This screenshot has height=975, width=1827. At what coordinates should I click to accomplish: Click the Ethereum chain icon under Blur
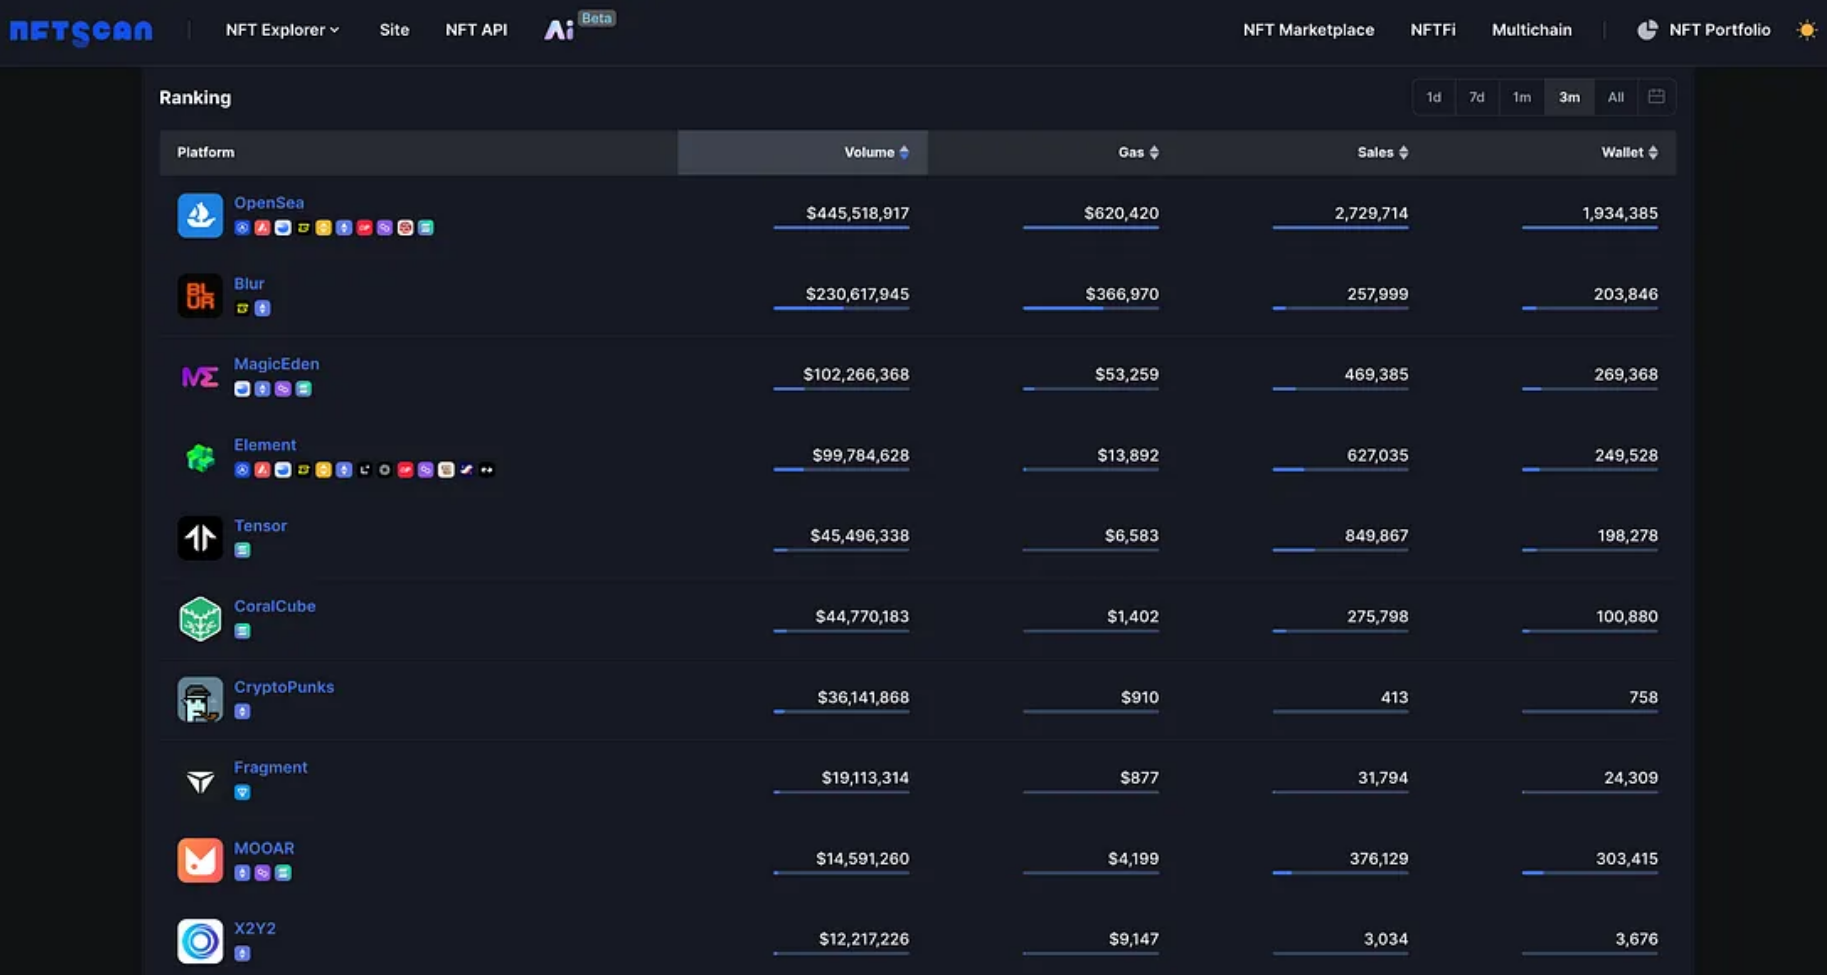pos(262,308)
